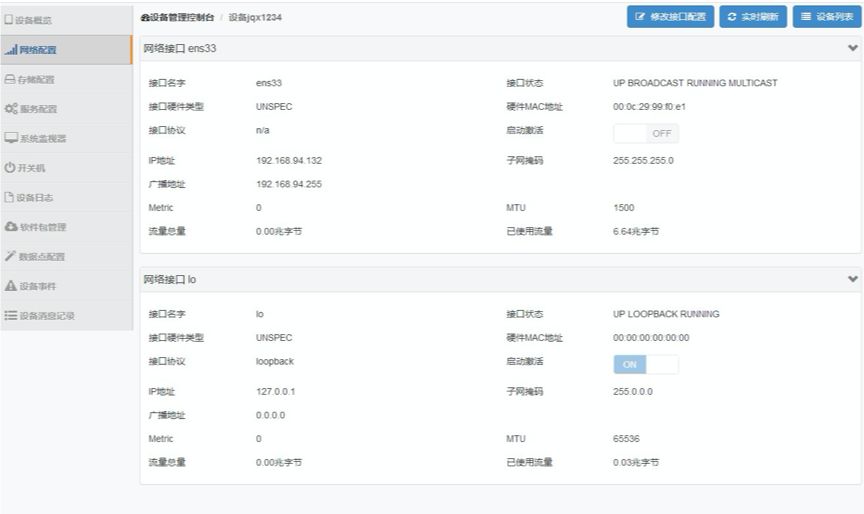Screen dimensions: 864x514
Task: Click the 设备列表 button
Action: tap(827, 17)
